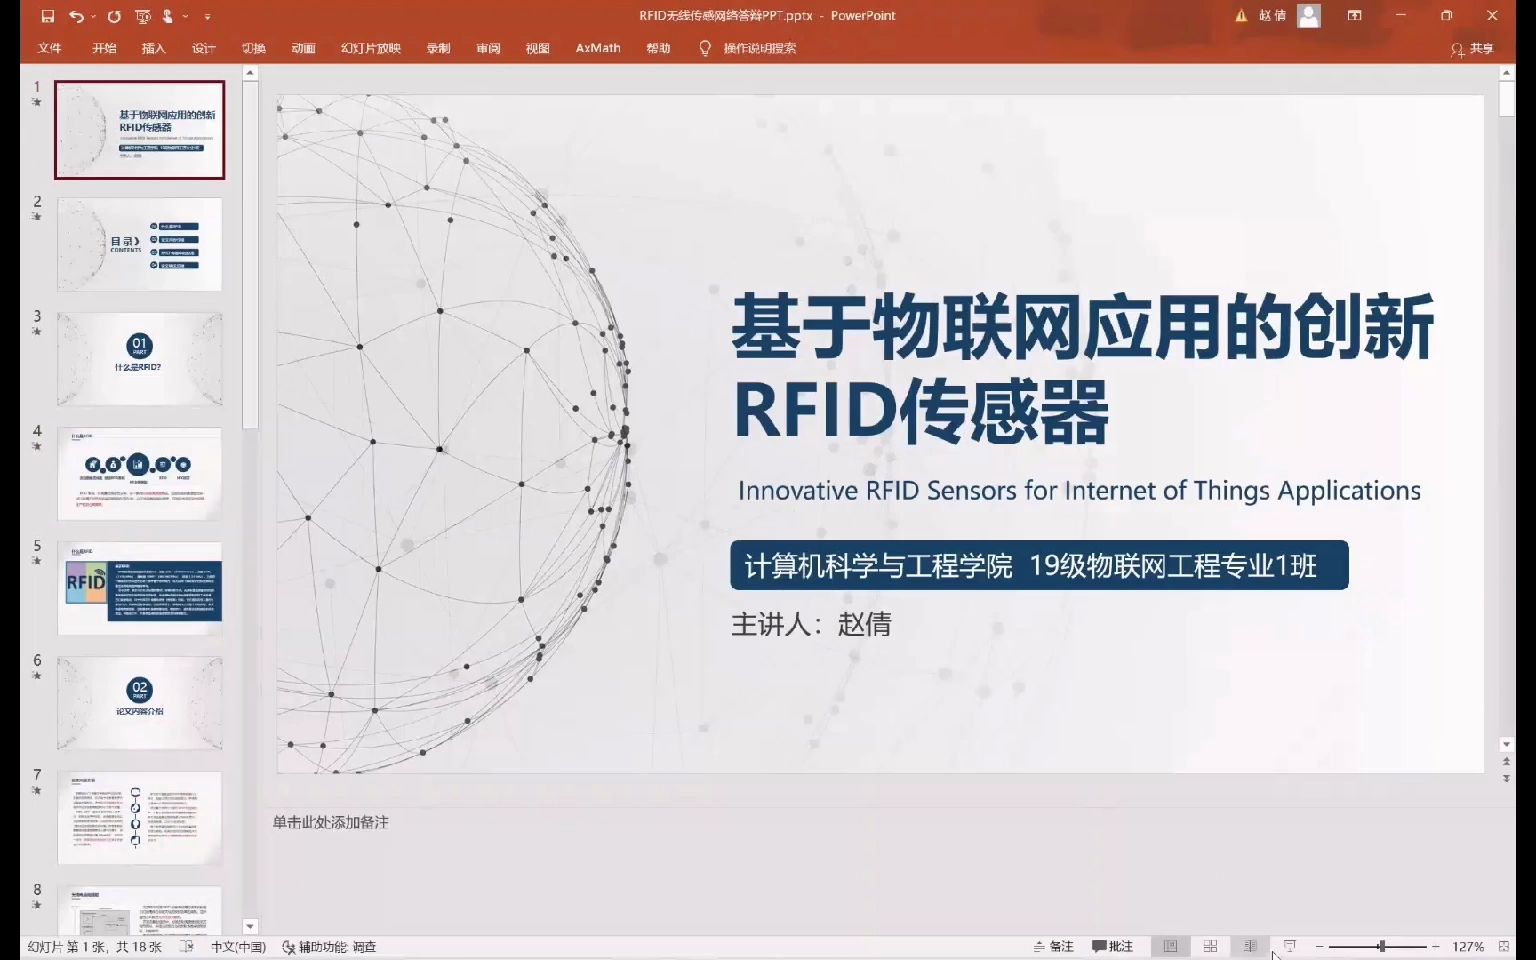Click the Redo icon in quick access toolbar
The height and width of the screenshot is (960, 1536).
[114, 16]
